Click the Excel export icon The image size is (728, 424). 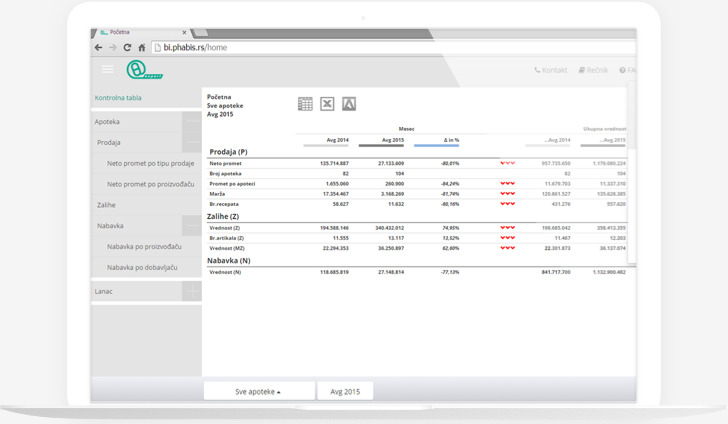click(x=327, y=104)
